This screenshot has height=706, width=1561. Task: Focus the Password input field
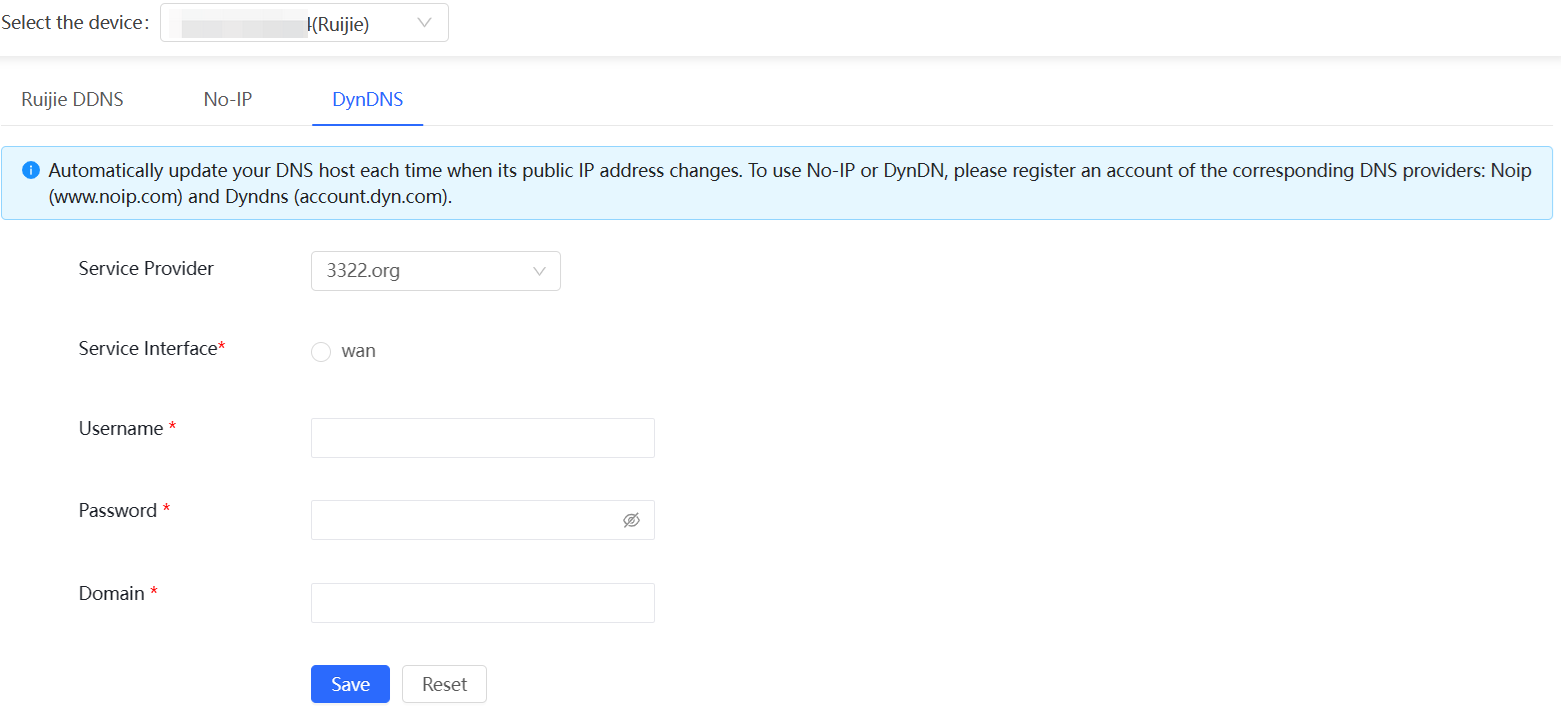465,520
